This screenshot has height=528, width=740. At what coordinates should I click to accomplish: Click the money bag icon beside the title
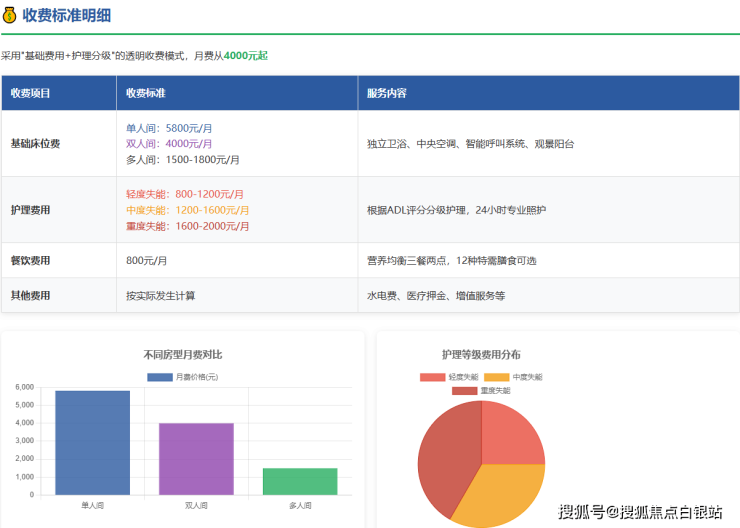tap(9, 15)
